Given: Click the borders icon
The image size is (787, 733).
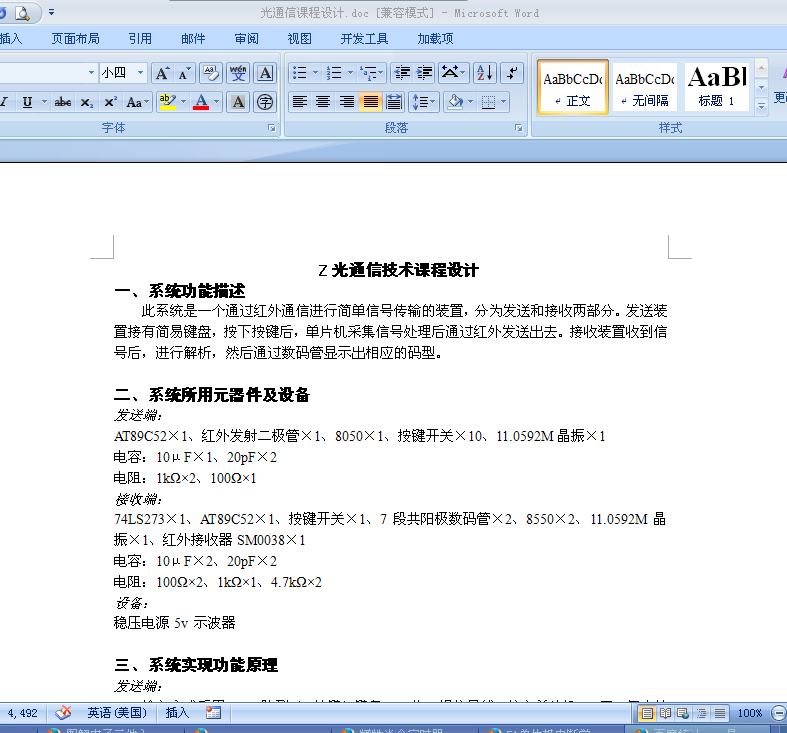Looking at the screenshot, I should (488, 102).
